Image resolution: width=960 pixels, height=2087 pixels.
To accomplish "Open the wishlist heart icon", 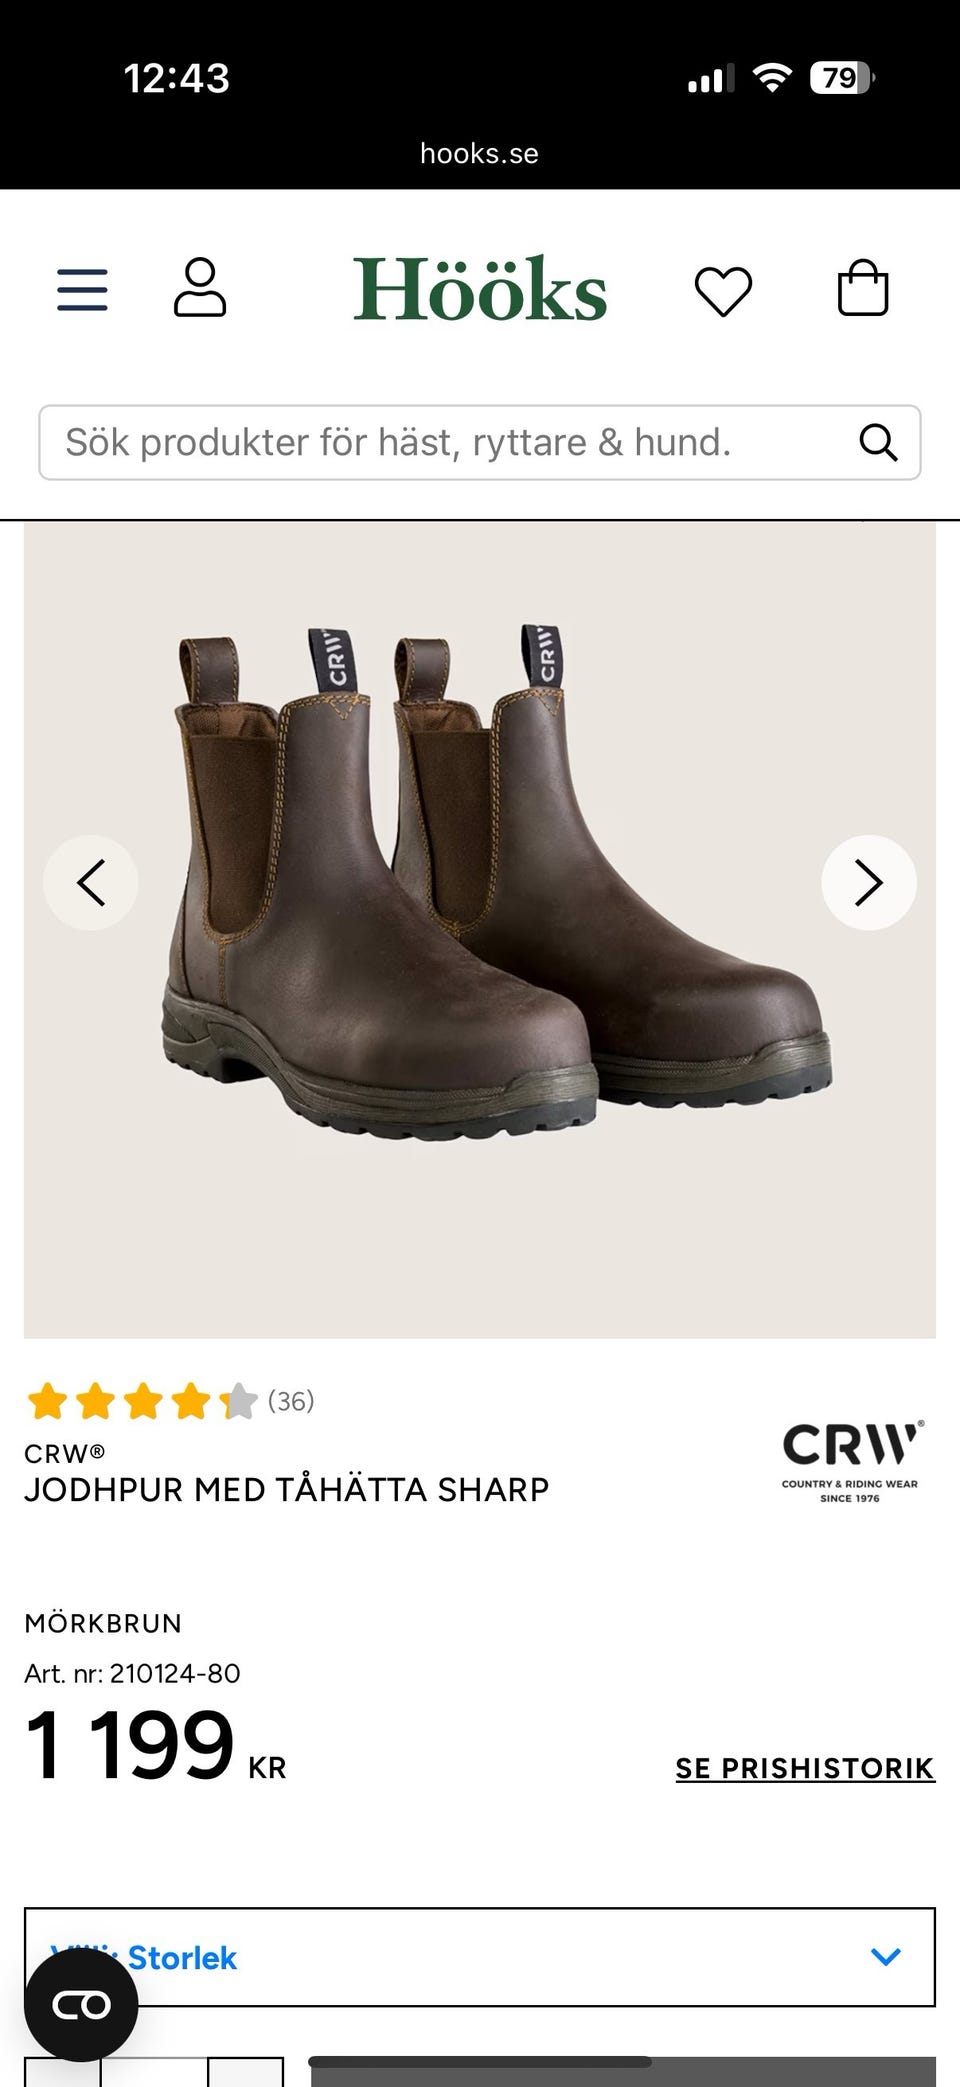I will 723,292.
